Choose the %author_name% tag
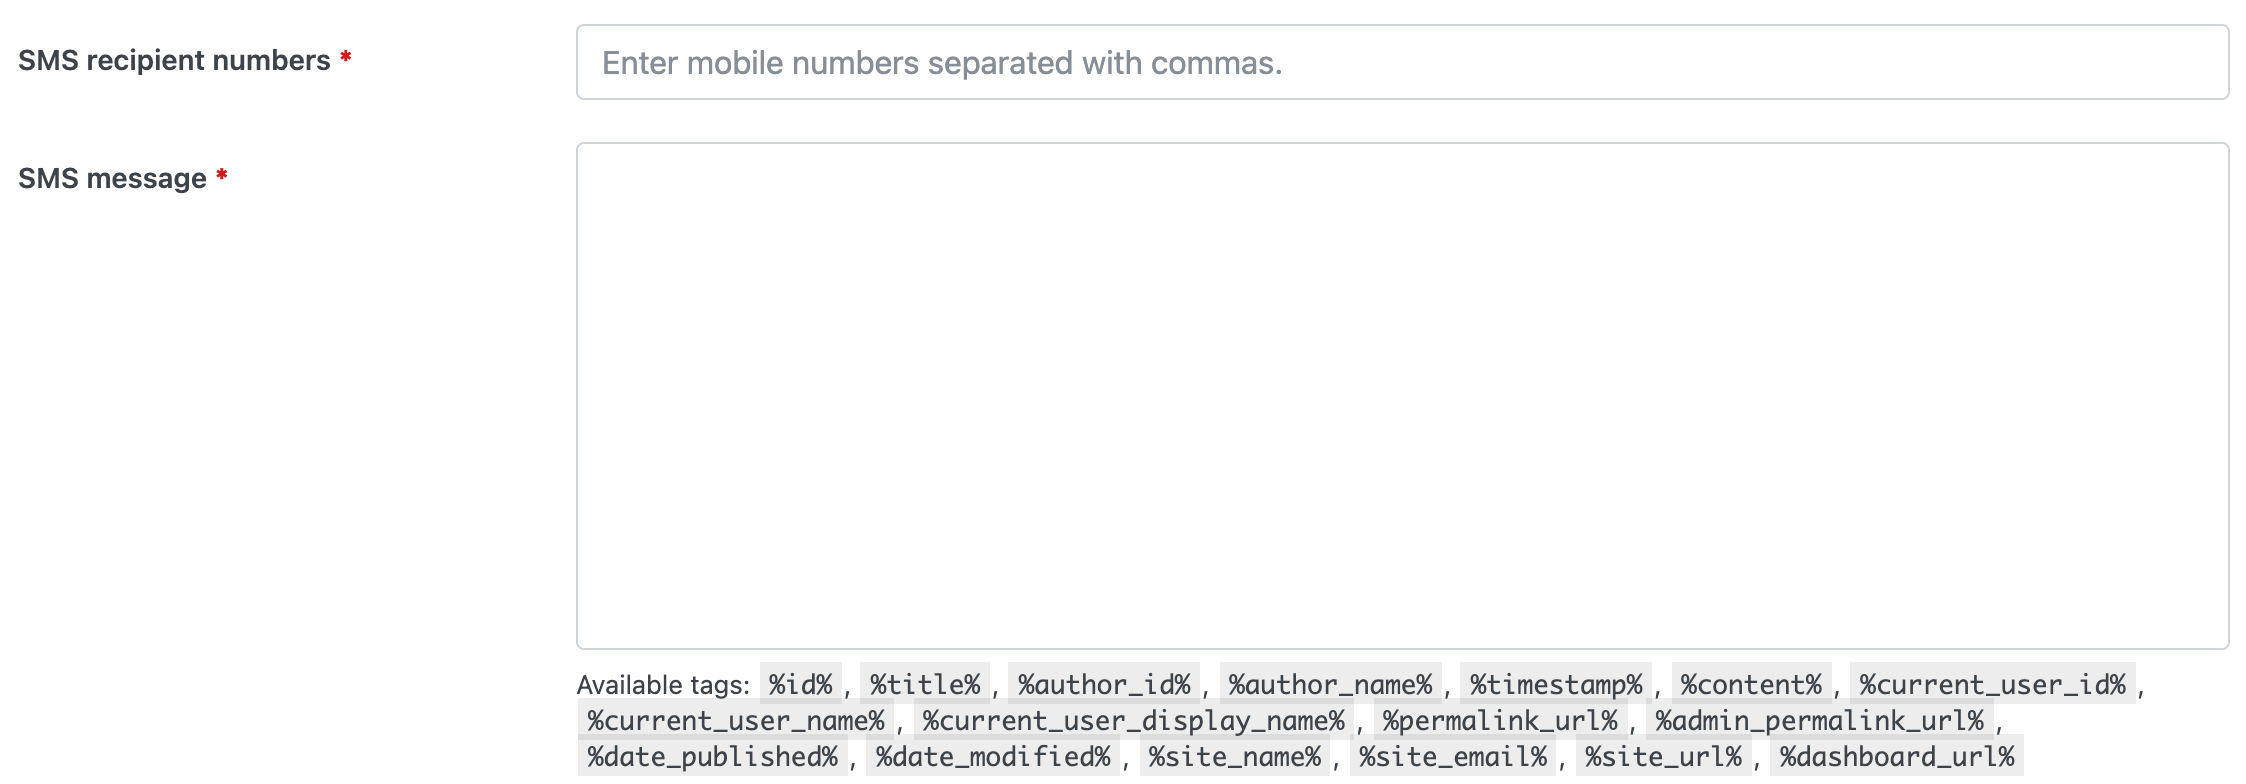2246x784 pixels. click(1330, 685)
